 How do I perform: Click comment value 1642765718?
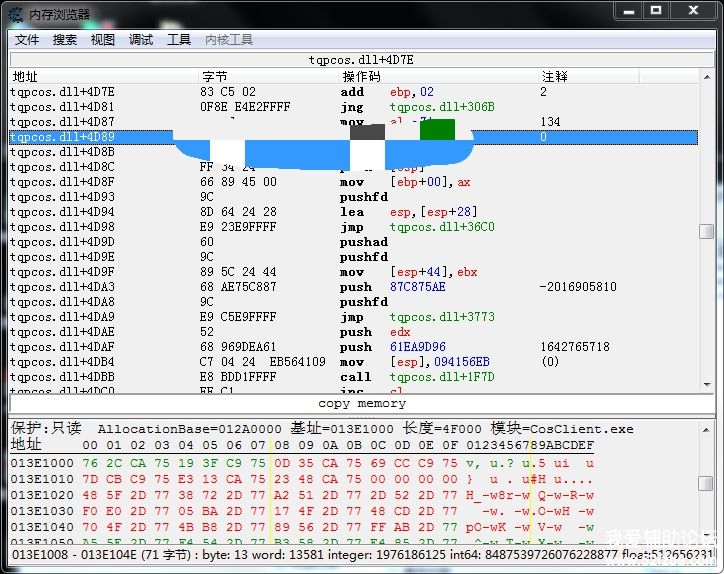coord(575,347)
